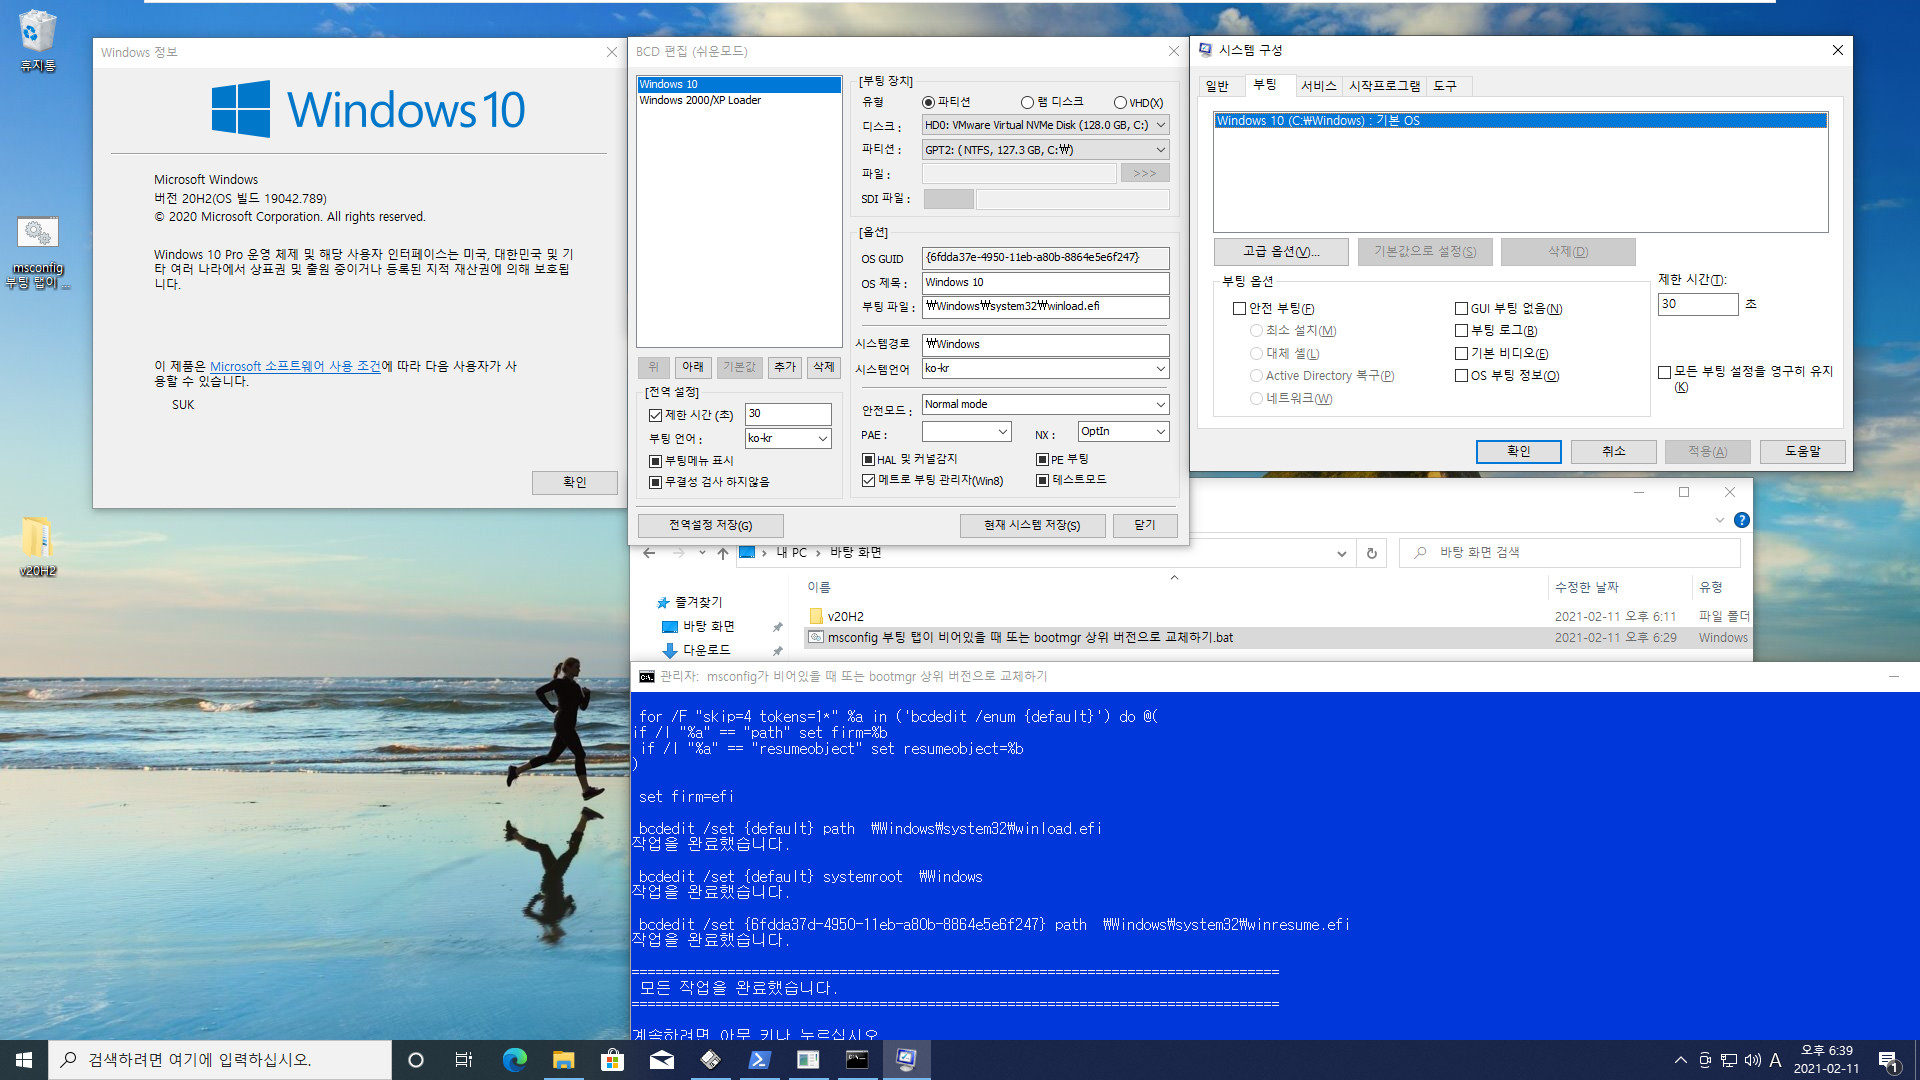Viewport: 1920px width, 1080px height.
Task: Open the system language ko-kr dropdown
Action: pos(1160,368)
